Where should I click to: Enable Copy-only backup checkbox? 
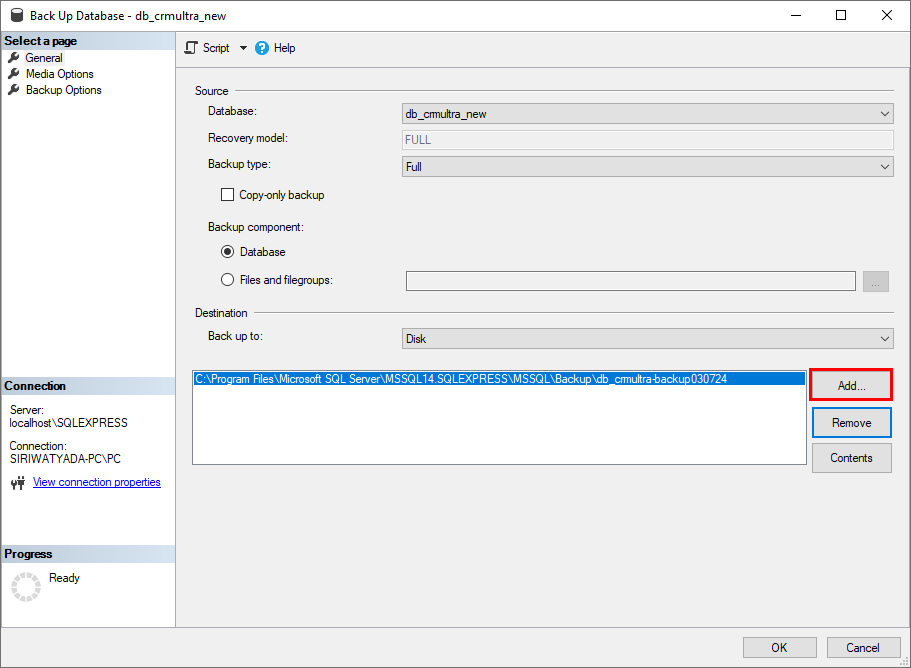[227, 195]
